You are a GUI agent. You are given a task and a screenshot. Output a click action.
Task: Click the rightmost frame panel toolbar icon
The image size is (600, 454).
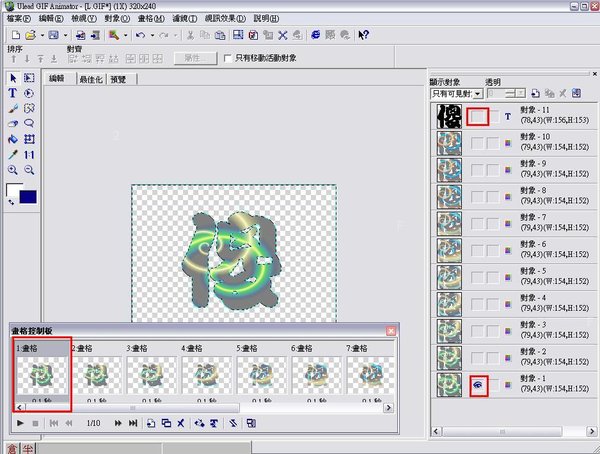(251, 423)
